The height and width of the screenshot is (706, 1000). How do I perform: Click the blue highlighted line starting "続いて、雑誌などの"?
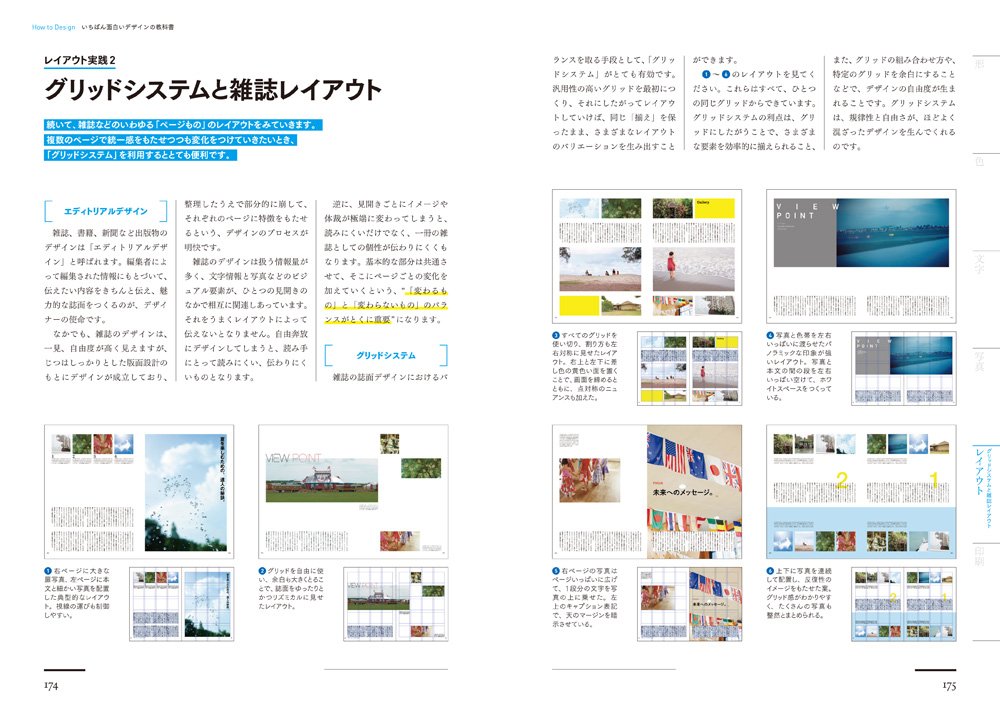pyautogui.click(x=183, y=124)
